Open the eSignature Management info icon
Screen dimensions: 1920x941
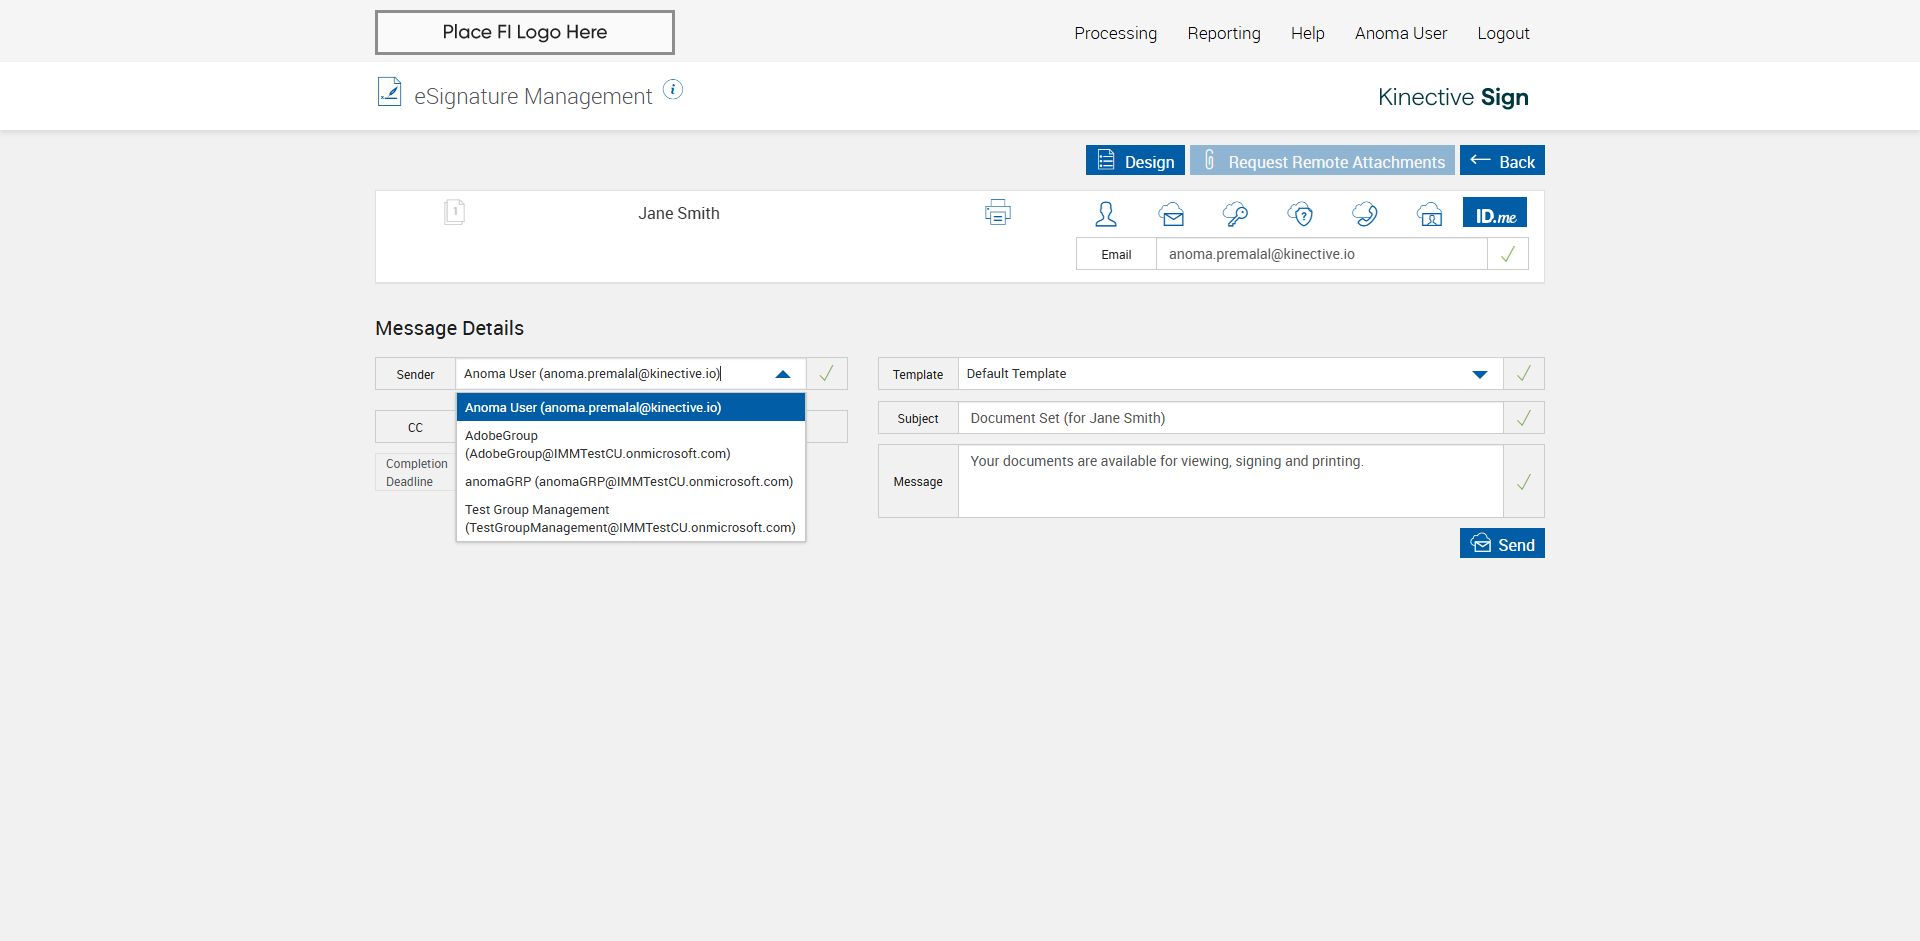pyautogui.click(x=673, y=90)
